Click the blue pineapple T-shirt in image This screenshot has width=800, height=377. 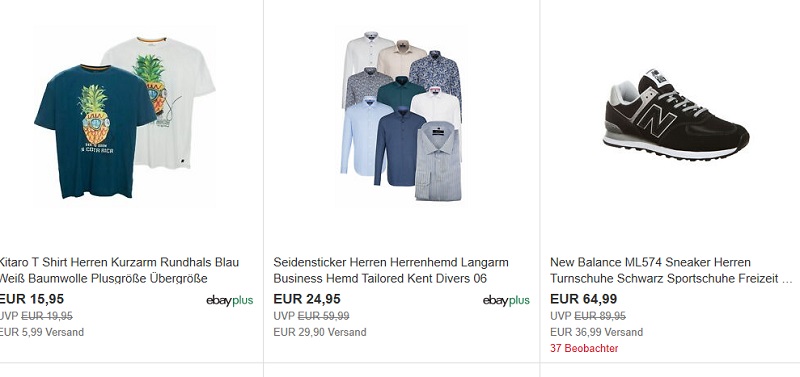point(95,132)
